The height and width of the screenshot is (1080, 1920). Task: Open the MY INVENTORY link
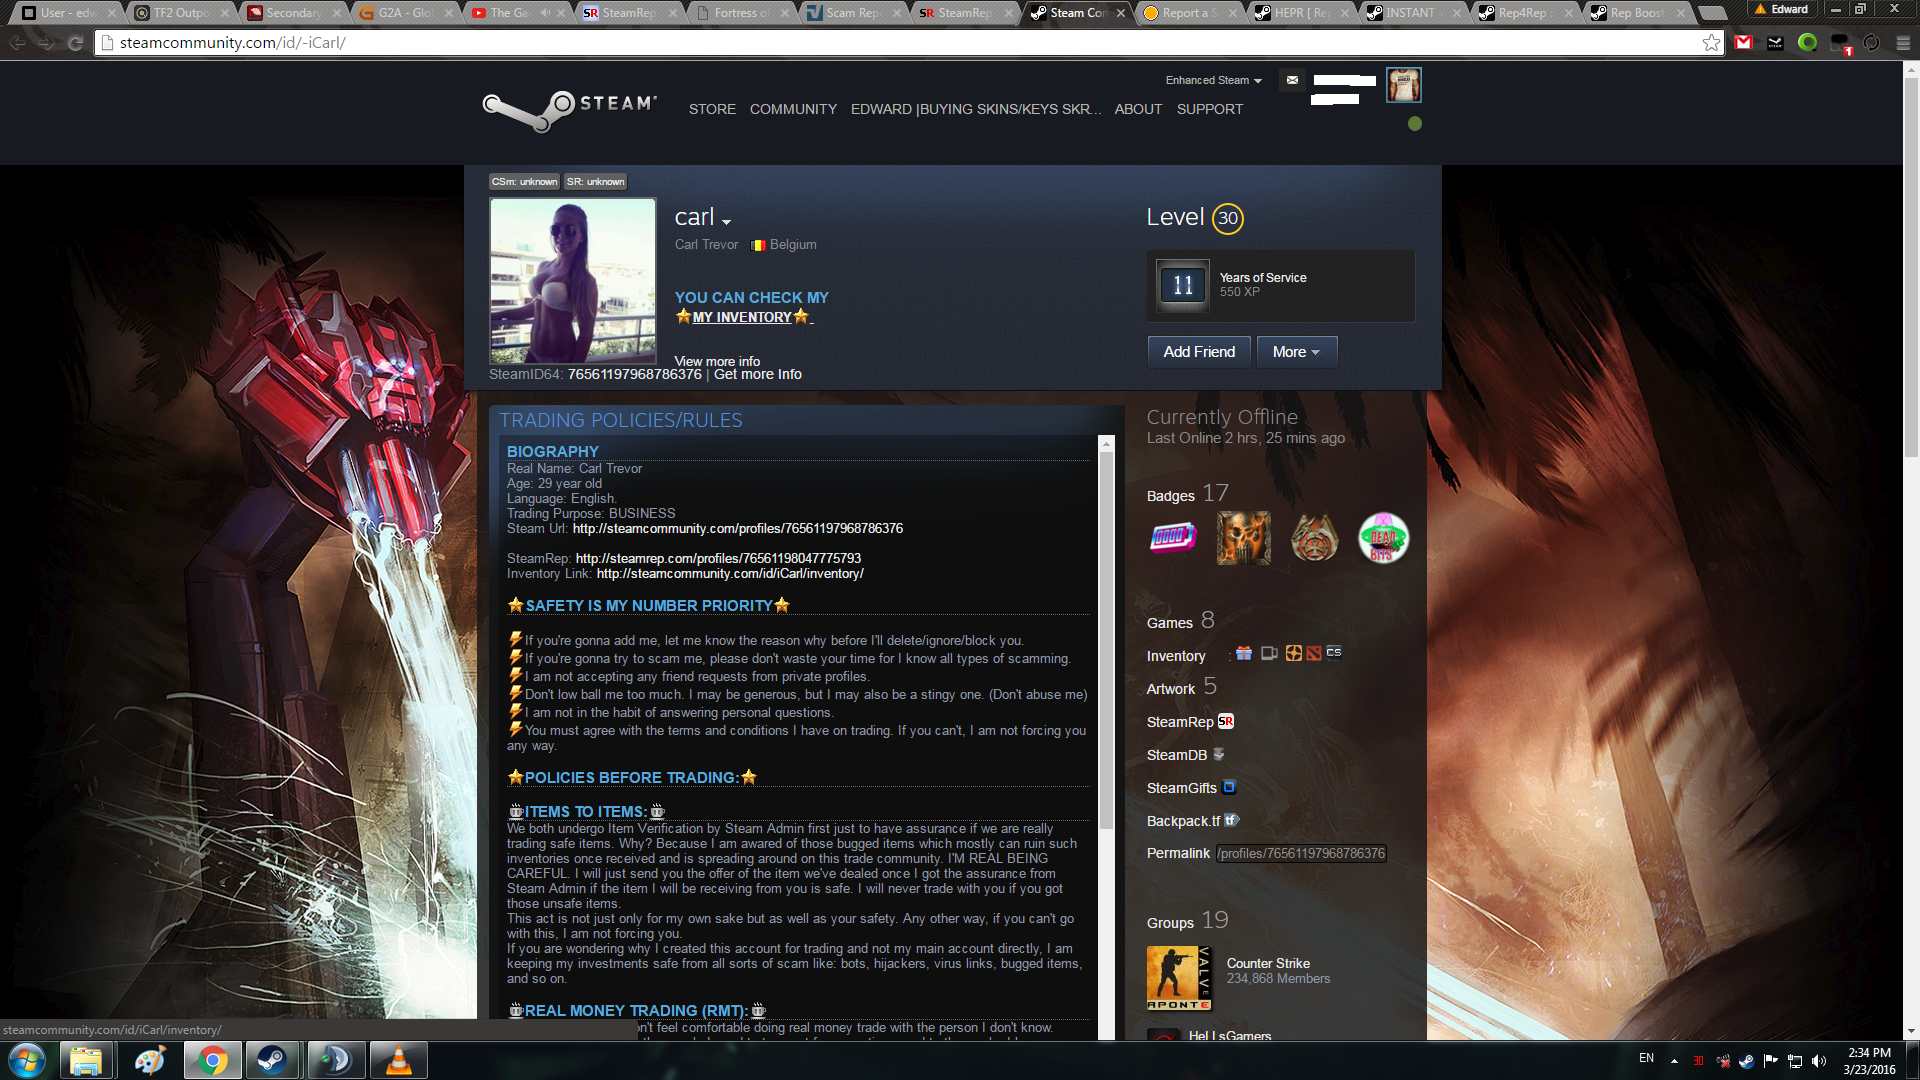[742, 317]
